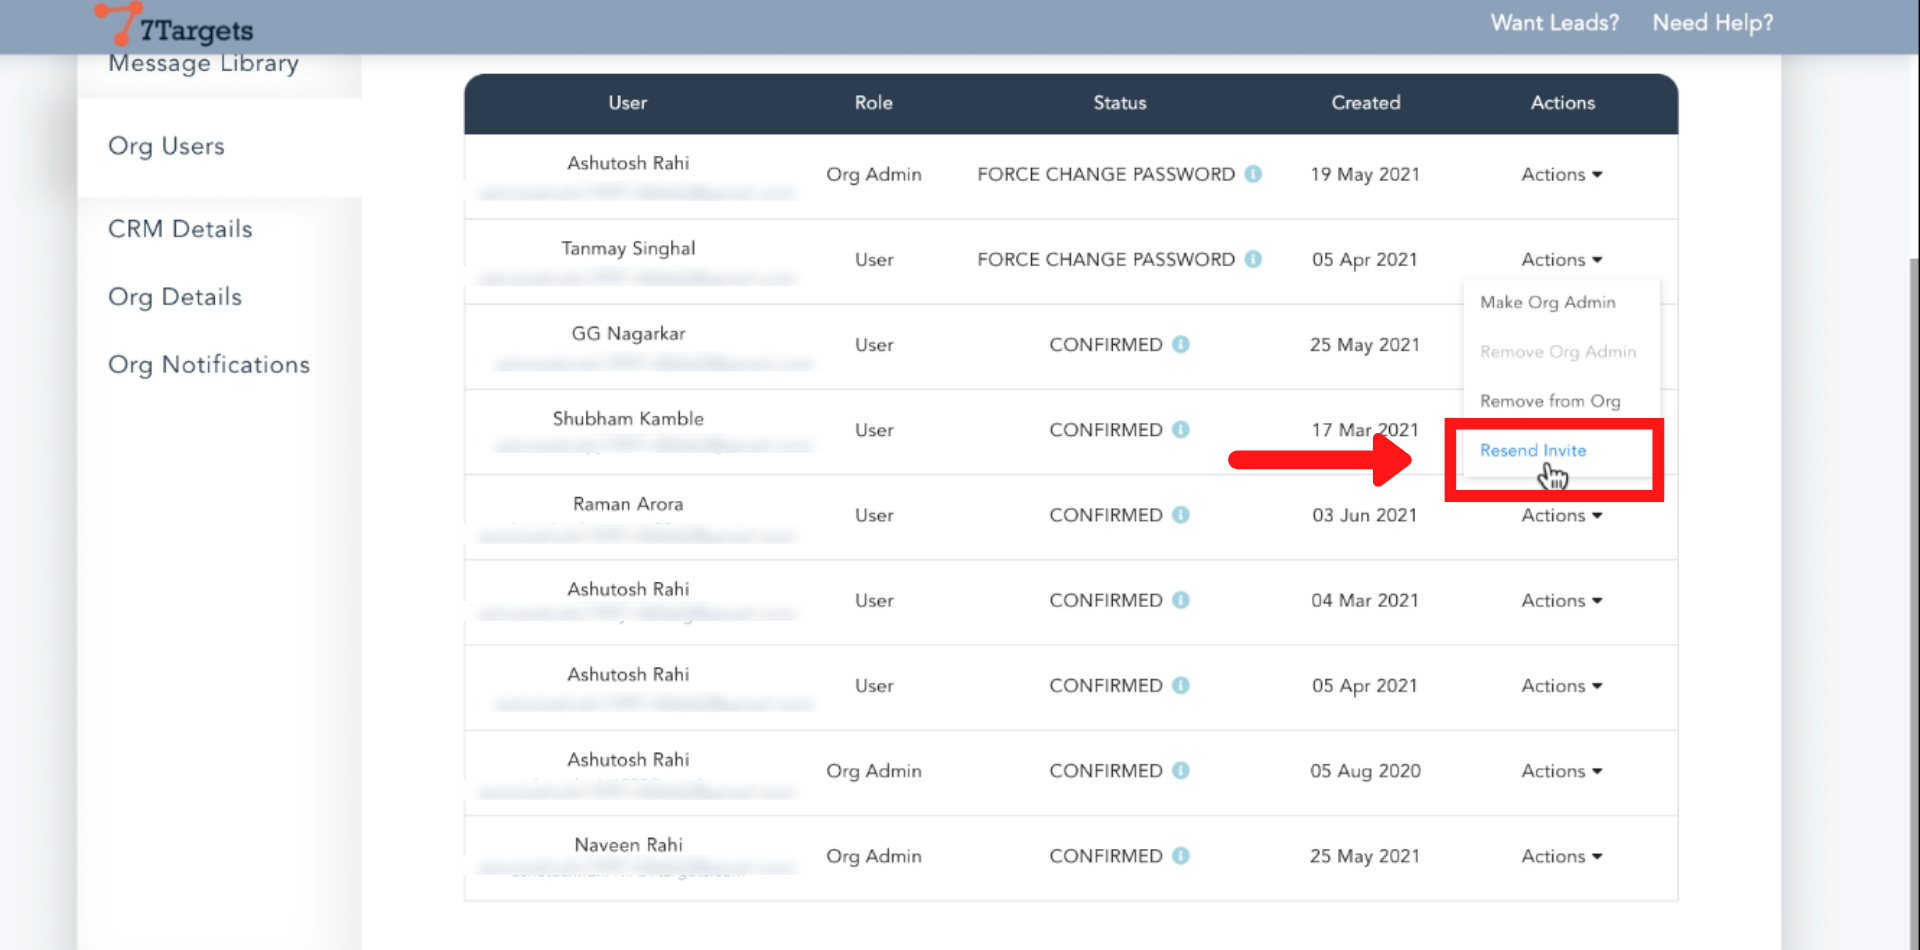1920x950 pixels.
Task: Select Resend Invite from the menu
Action: pyautogui.click(x=1533, y=450)
